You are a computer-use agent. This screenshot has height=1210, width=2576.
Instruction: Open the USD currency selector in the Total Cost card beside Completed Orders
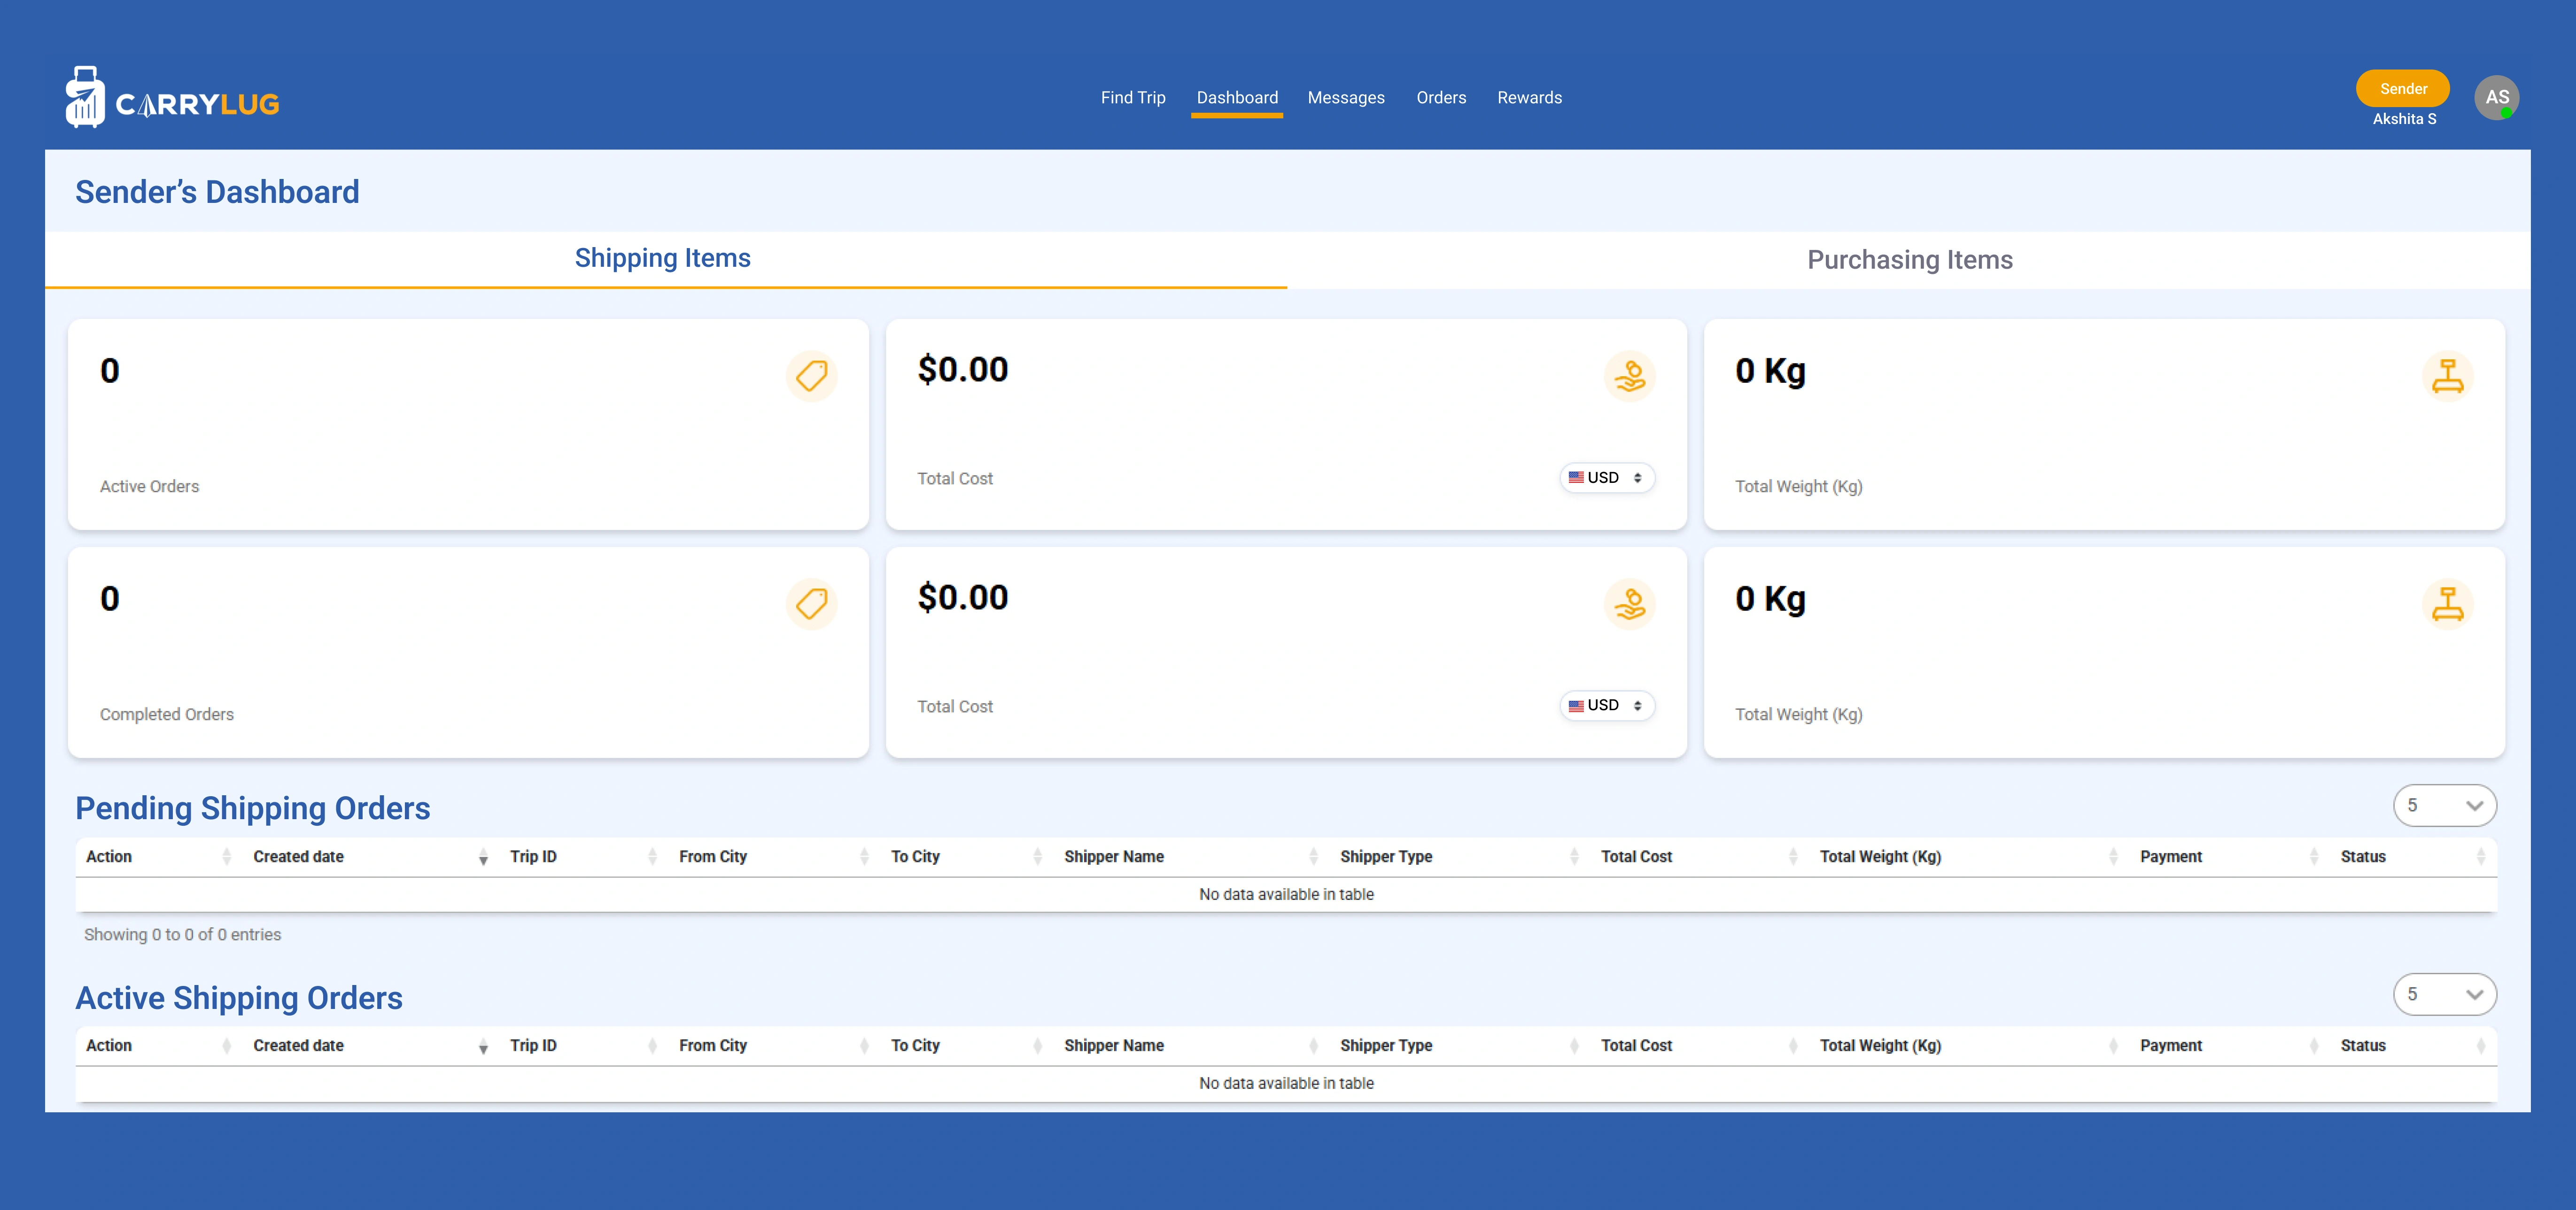1607,706
